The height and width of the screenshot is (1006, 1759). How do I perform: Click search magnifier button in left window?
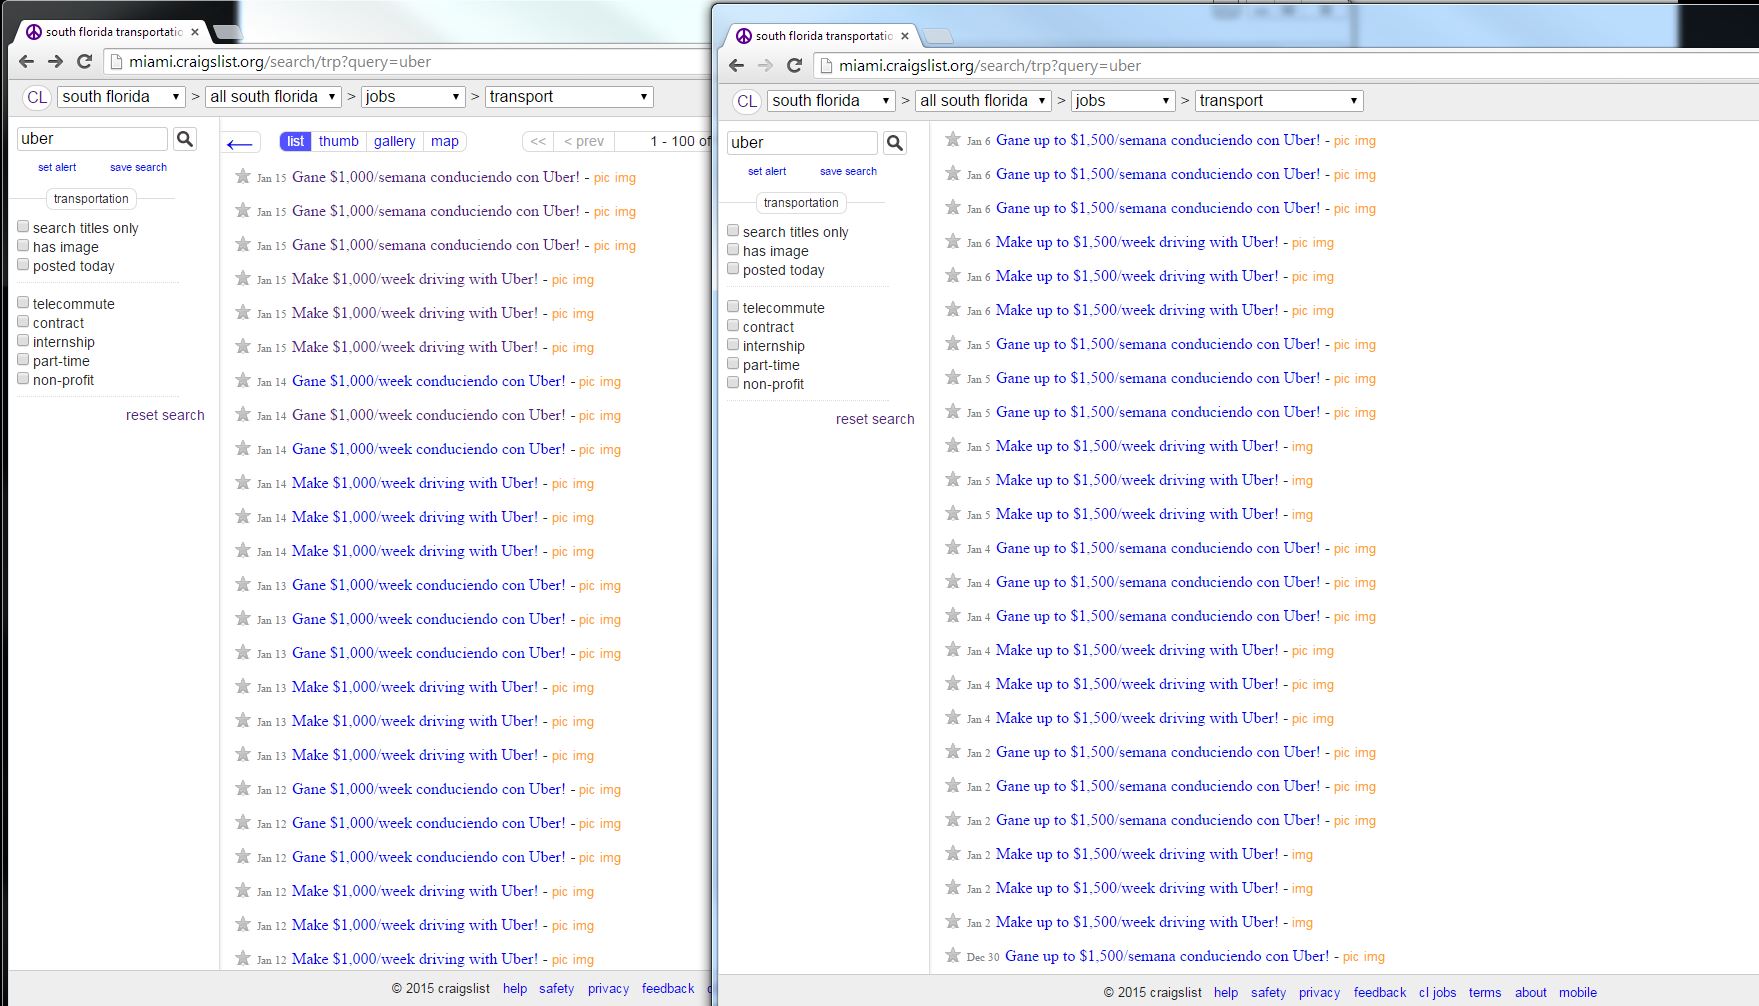point(185,139)
